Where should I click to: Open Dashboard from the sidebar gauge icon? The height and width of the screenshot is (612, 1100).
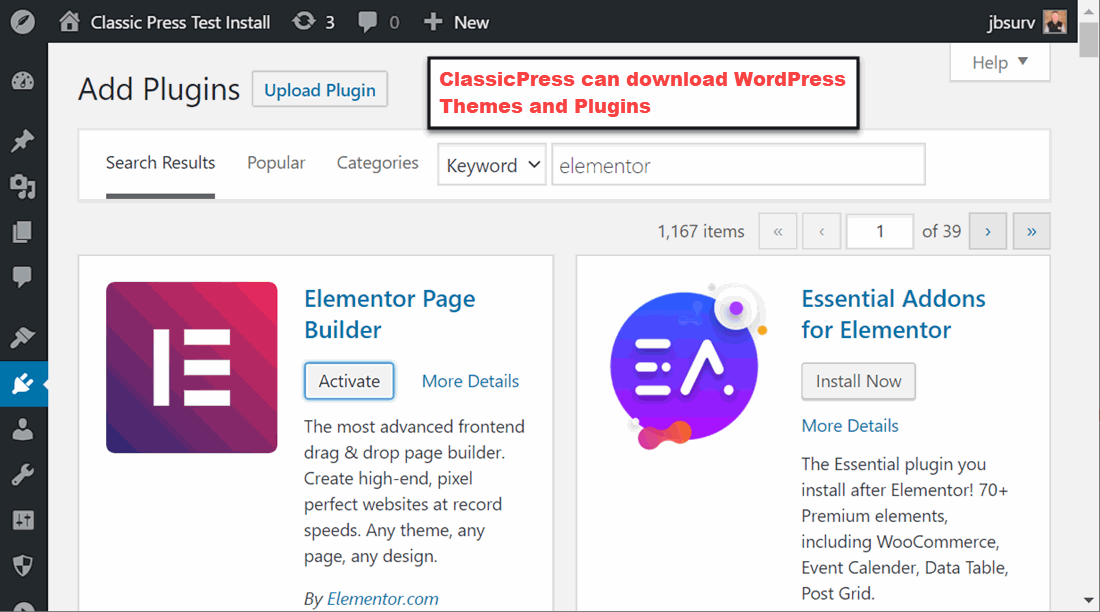point(22,81)
